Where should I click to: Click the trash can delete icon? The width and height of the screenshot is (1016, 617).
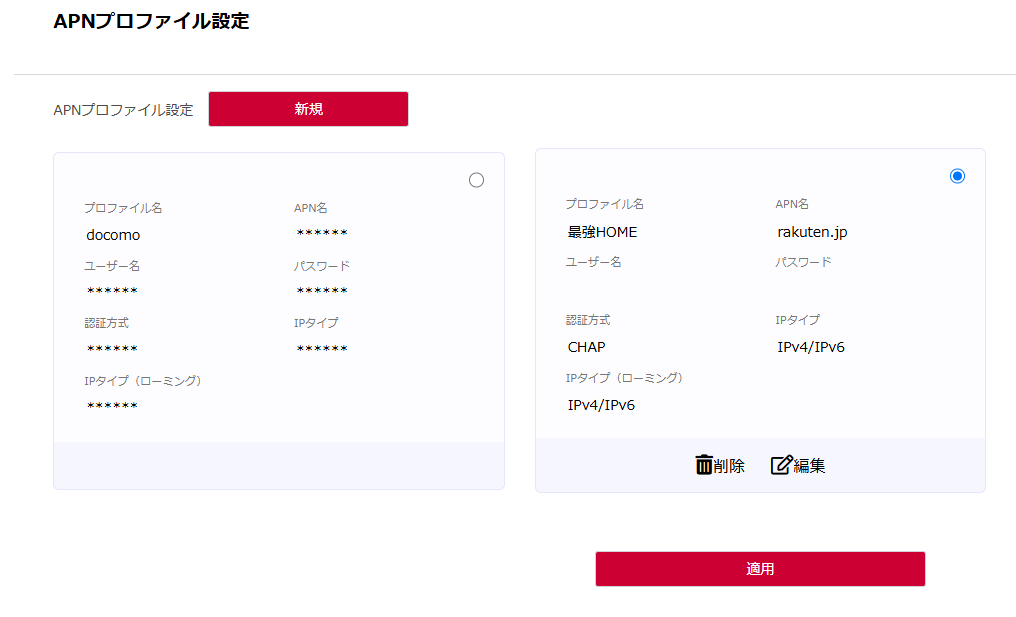[x=704, y=465]
